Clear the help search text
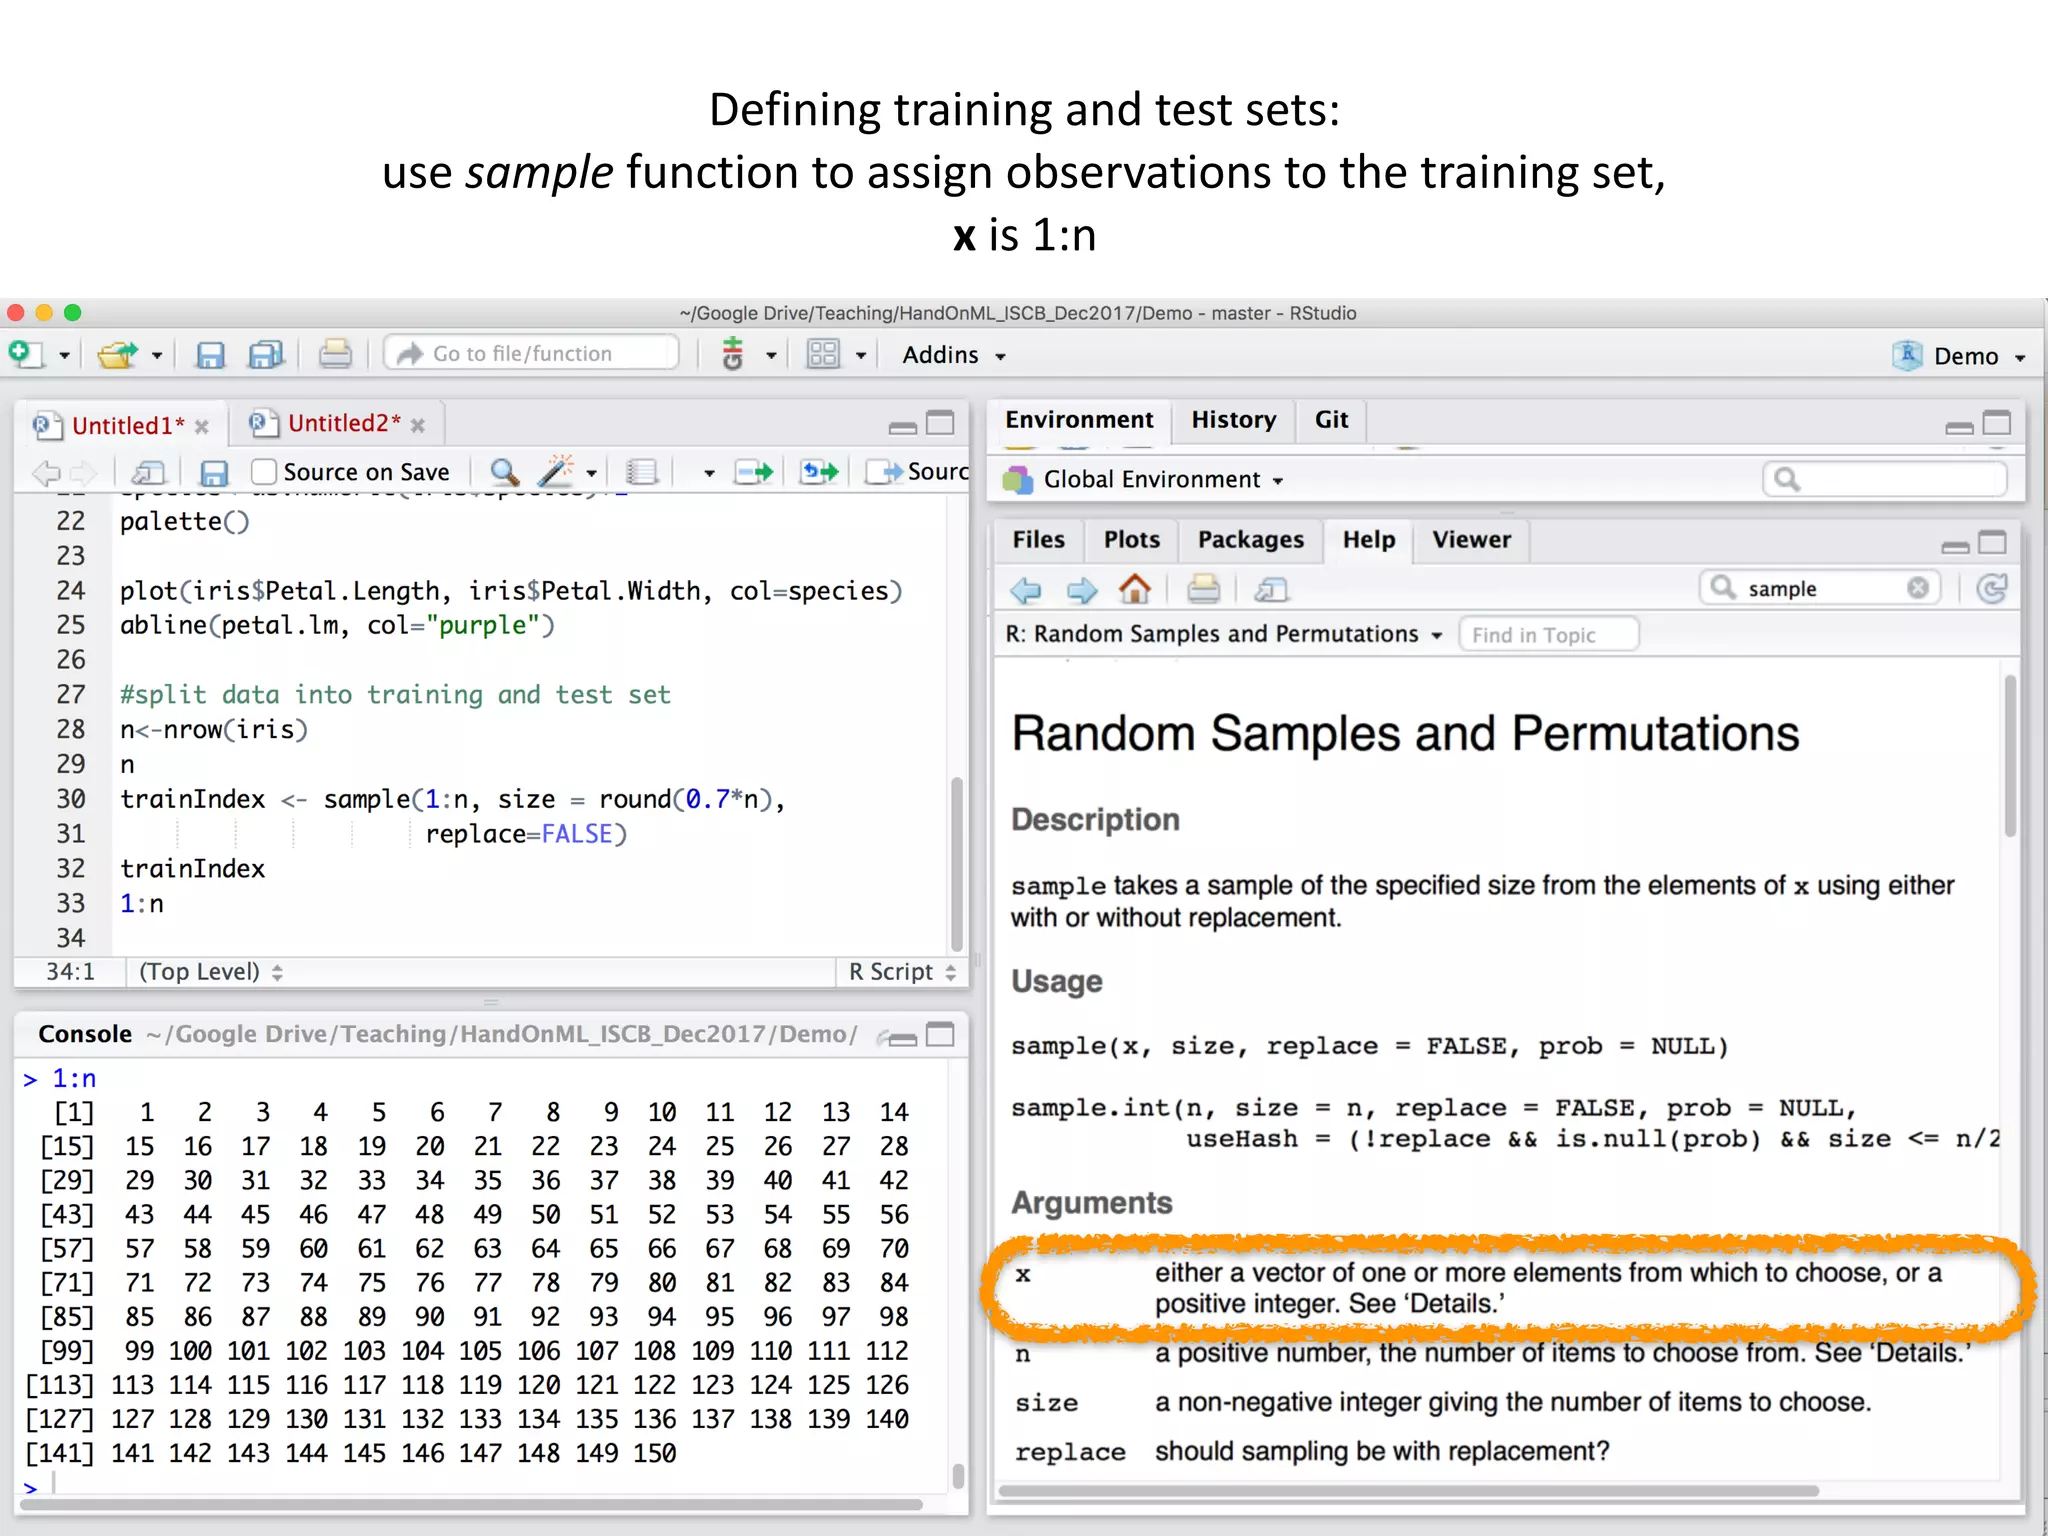 [x=1917, y=588]
